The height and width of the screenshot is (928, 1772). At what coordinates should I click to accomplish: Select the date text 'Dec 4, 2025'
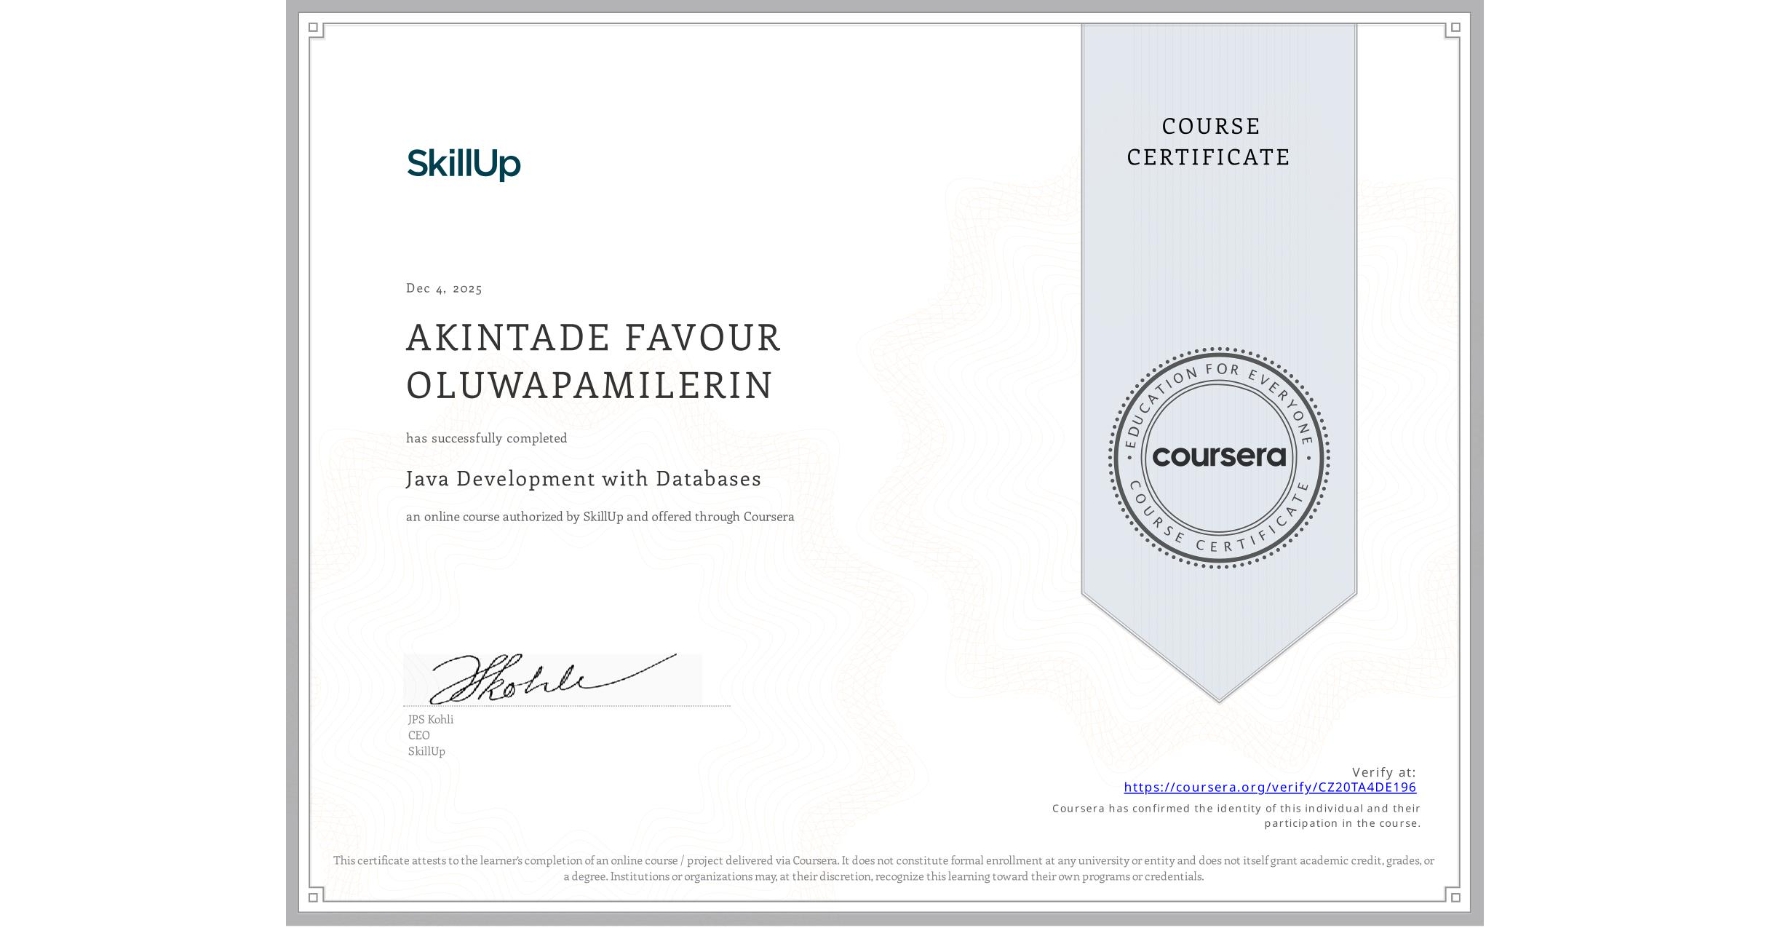point(444,288)
